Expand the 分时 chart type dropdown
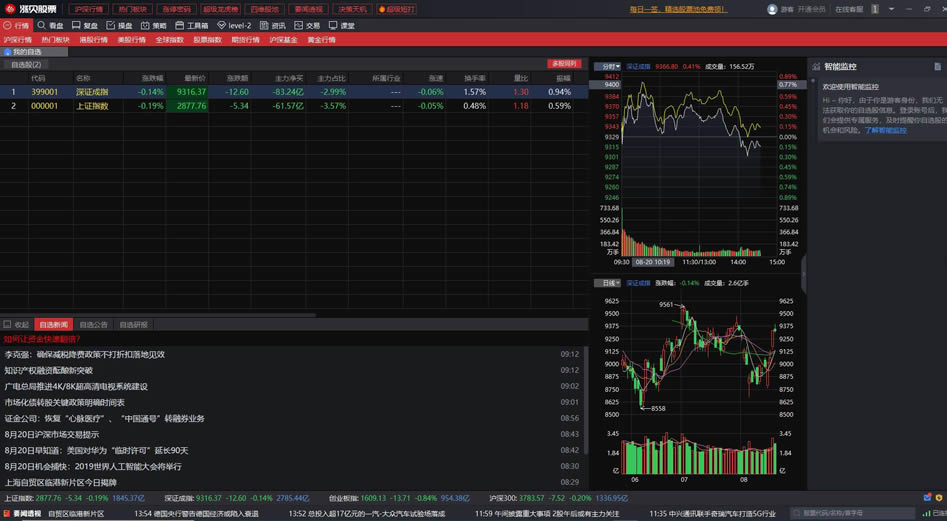This screenshot has width=947, height=521. point(608,66)
